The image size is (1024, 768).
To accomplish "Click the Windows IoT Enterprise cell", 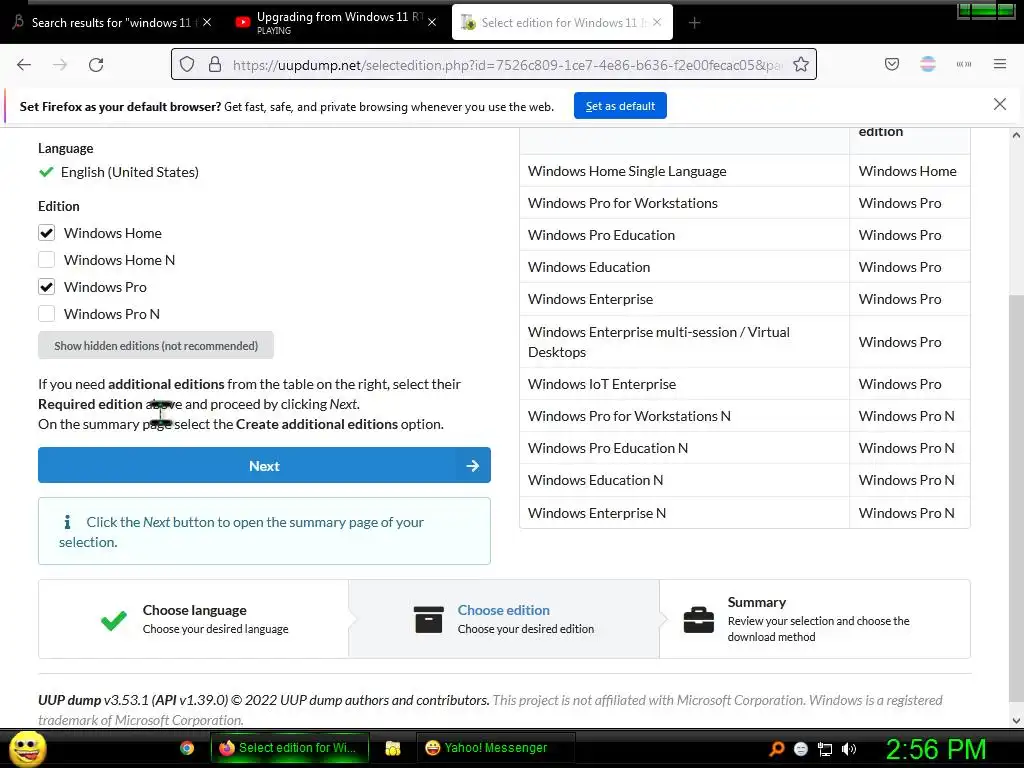I will tap(684, 384).
